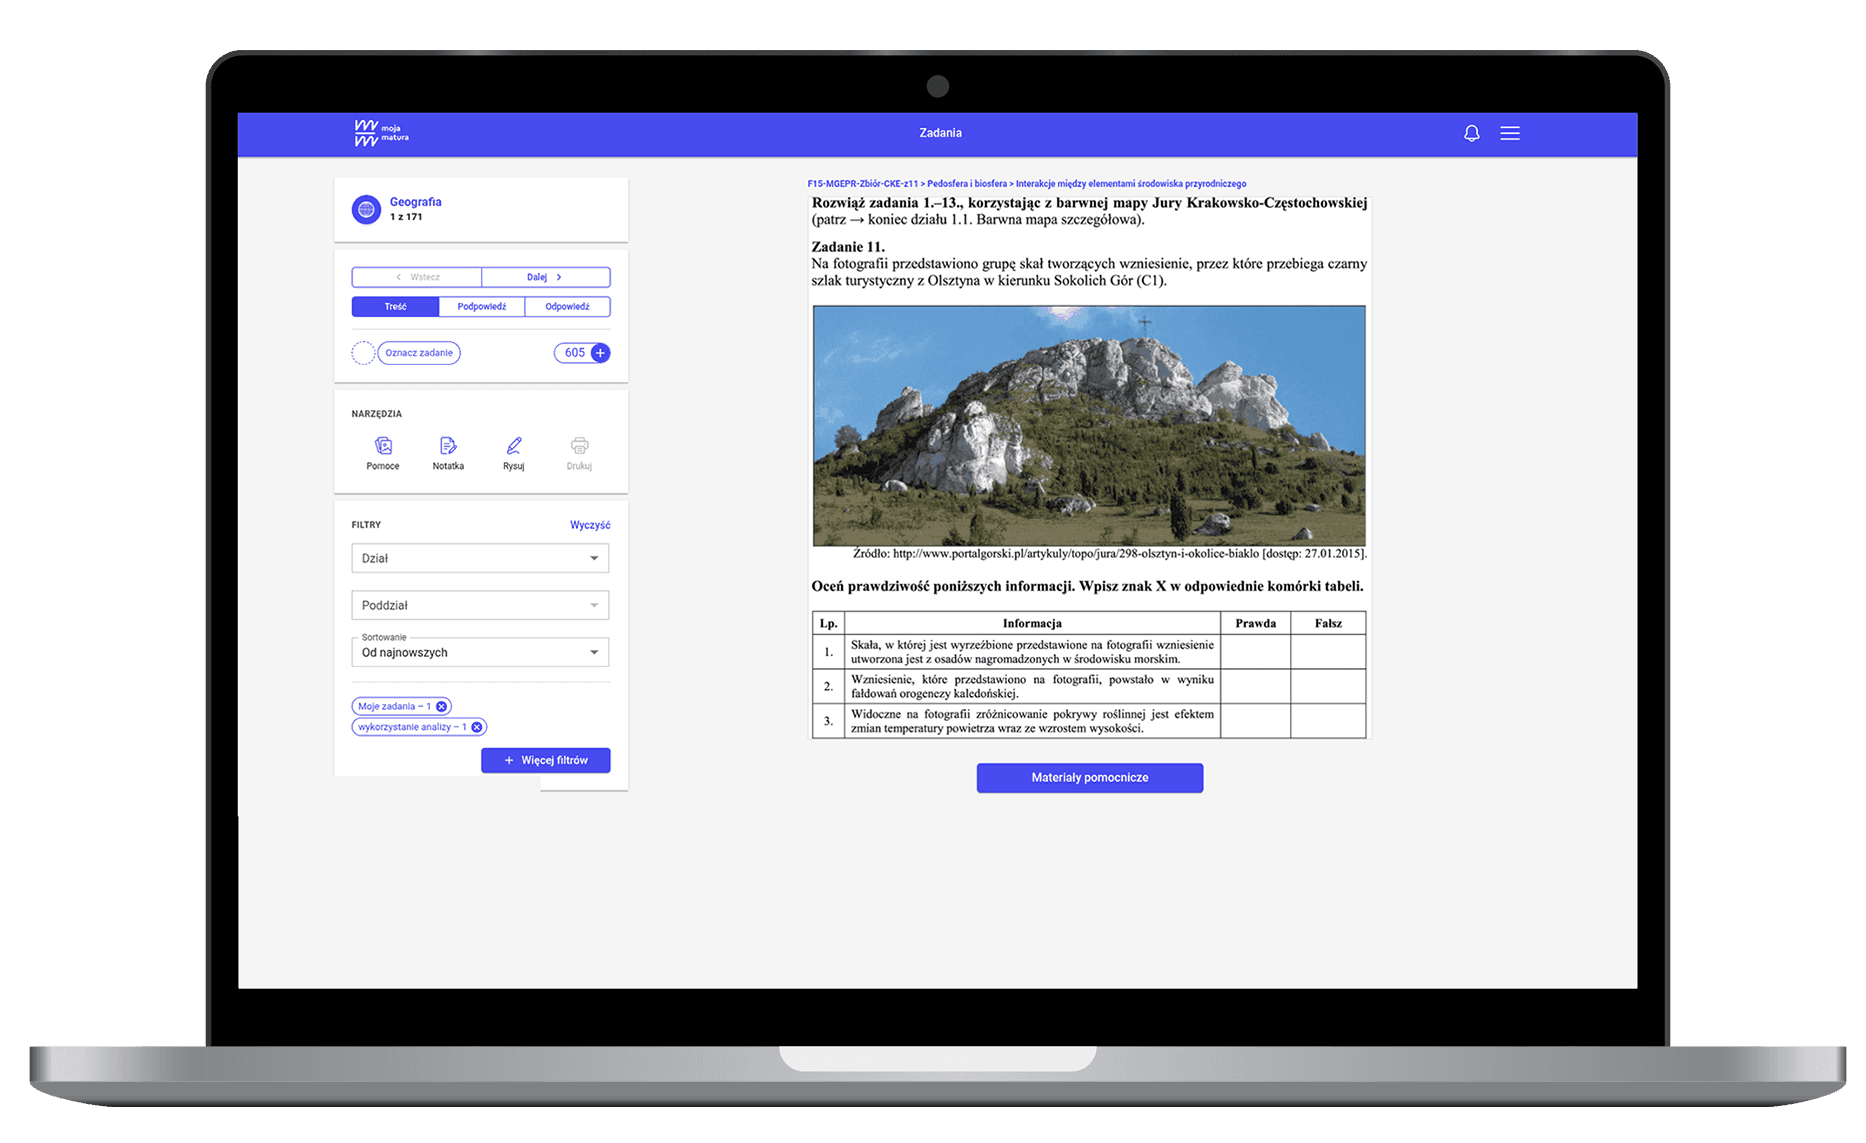The width and height of the screenshot is (1866, 1143).
Task: Expand the Poddział dropdown
Action: 480,605
